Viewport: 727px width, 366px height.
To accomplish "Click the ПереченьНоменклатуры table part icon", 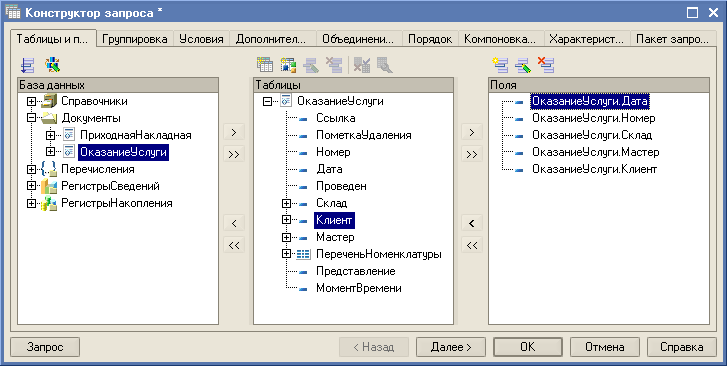I will click(303, 254).
